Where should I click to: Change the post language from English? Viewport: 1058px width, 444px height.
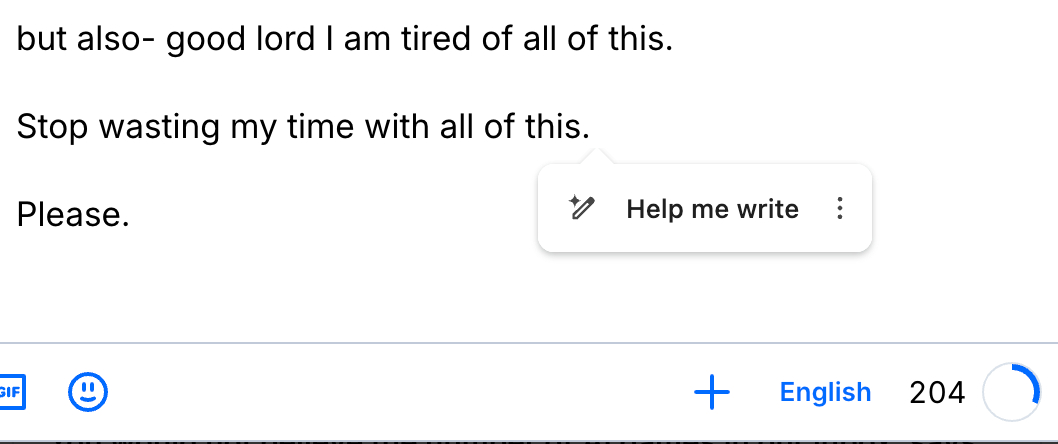(x=825, y=393)
